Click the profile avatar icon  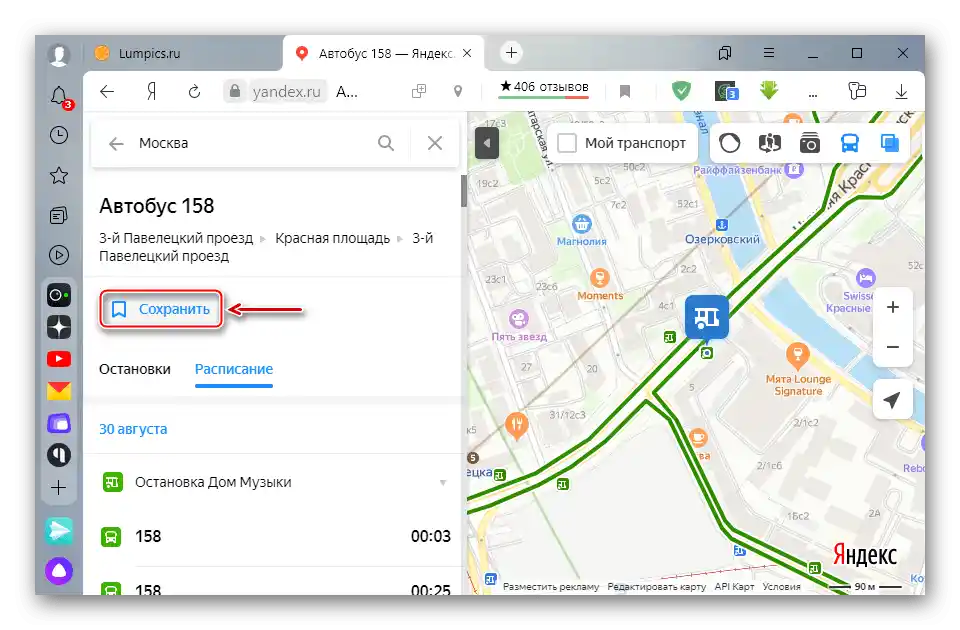(59, 54)
